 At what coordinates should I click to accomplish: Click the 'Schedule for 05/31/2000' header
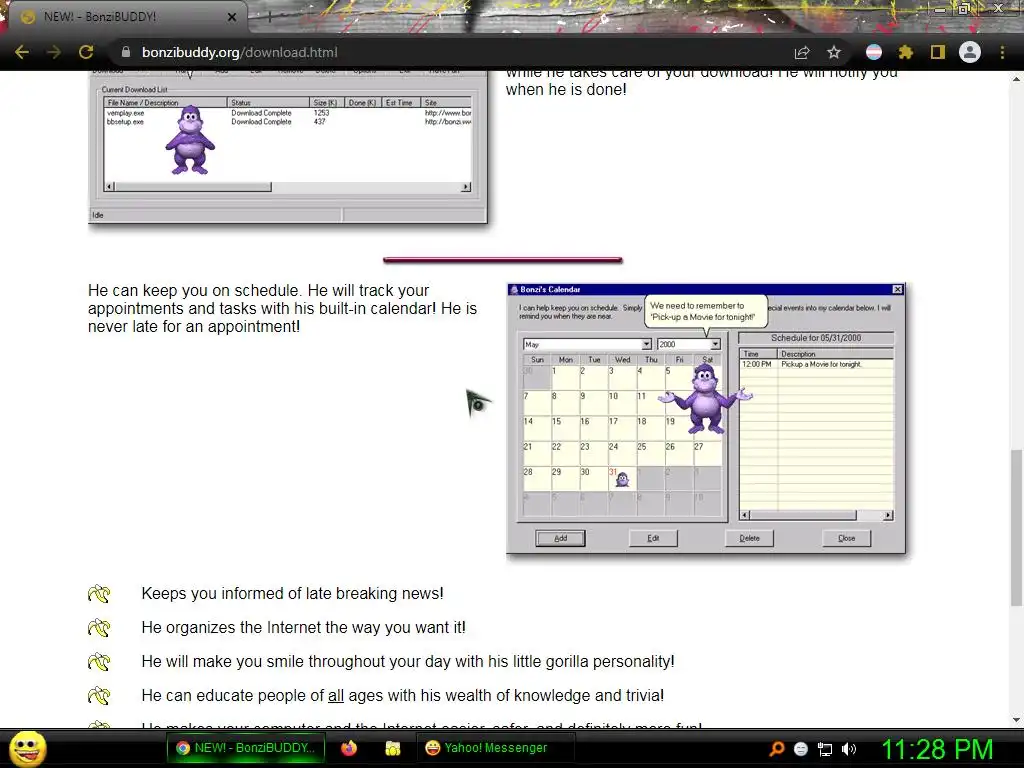point(816,338)
